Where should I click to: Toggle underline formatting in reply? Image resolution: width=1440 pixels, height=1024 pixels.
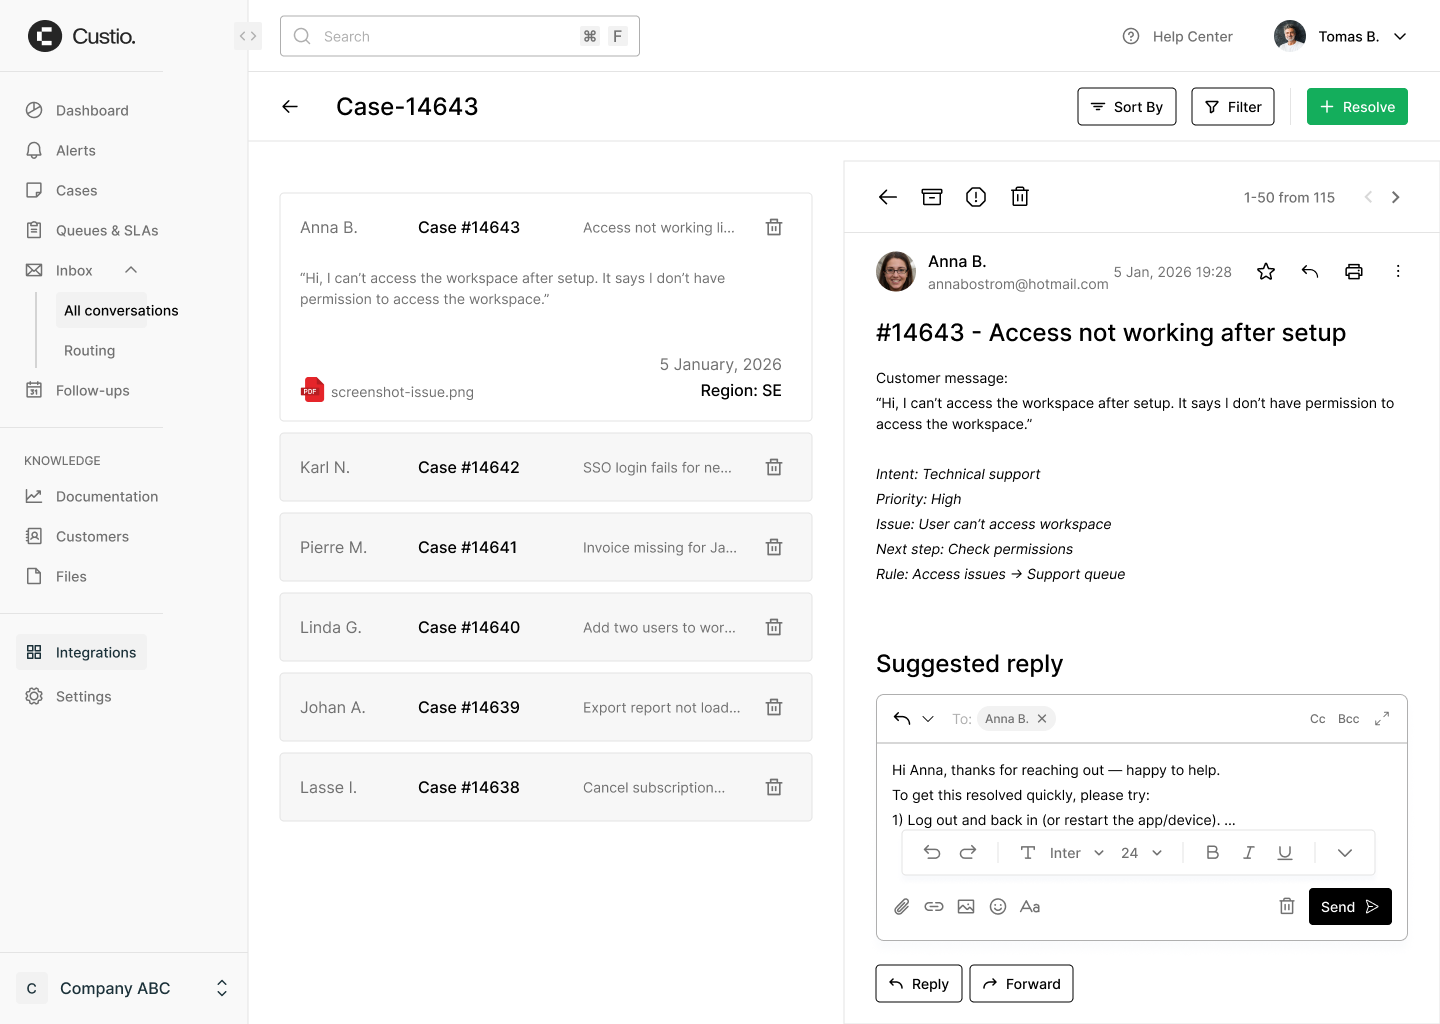click(x=1284, y=853)
